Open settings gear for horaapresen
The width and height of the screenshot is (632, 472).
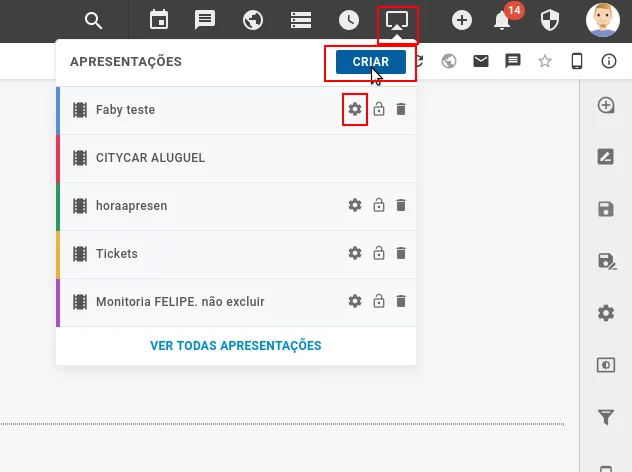point(355,205)
